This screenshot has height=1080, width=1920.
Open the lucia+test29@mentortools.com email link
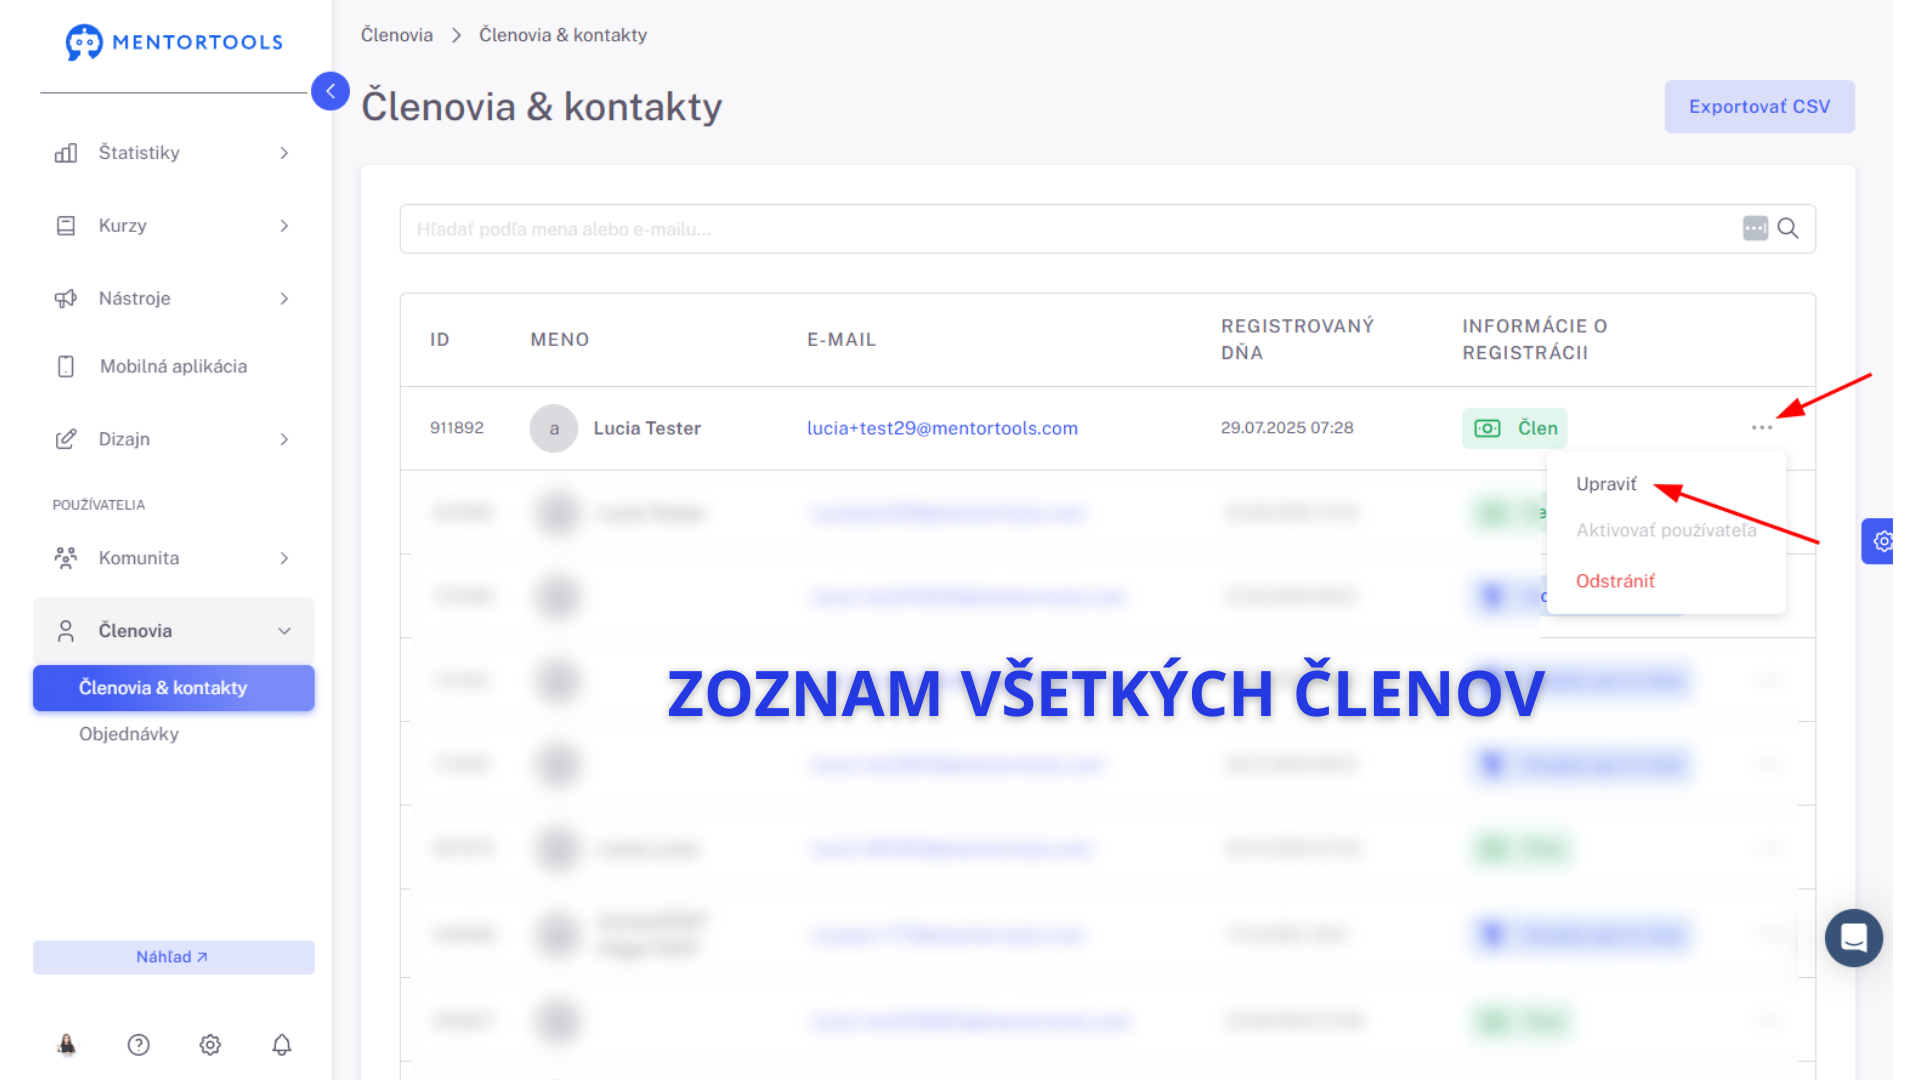click(942, 428)
